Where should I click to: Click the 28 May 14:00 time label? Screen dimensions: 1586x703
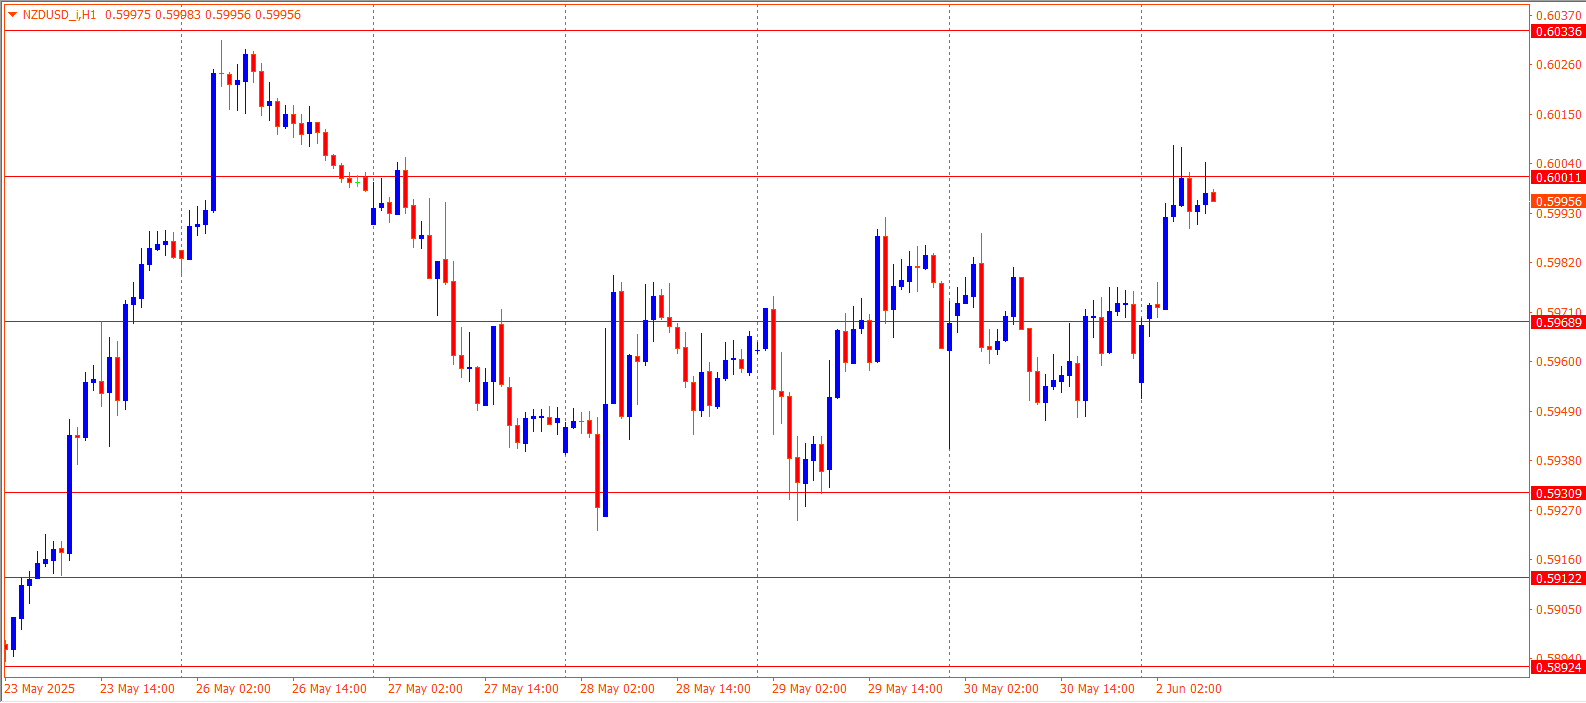713,689
